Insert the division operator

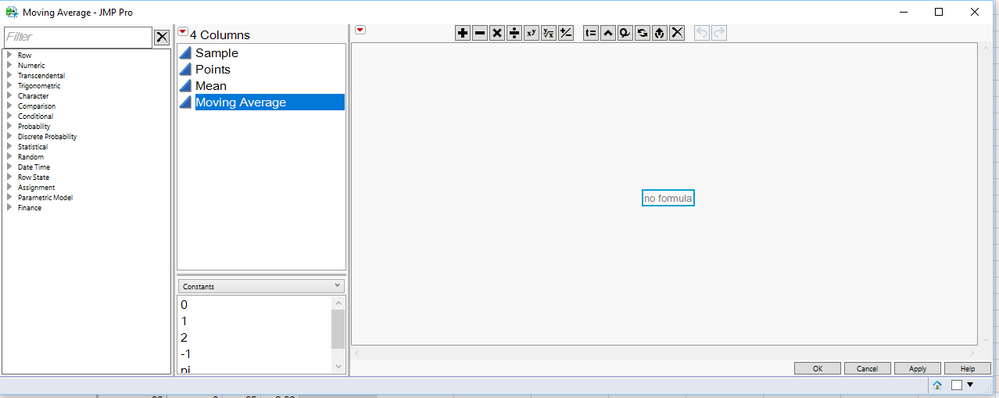(x=514, y=34)
